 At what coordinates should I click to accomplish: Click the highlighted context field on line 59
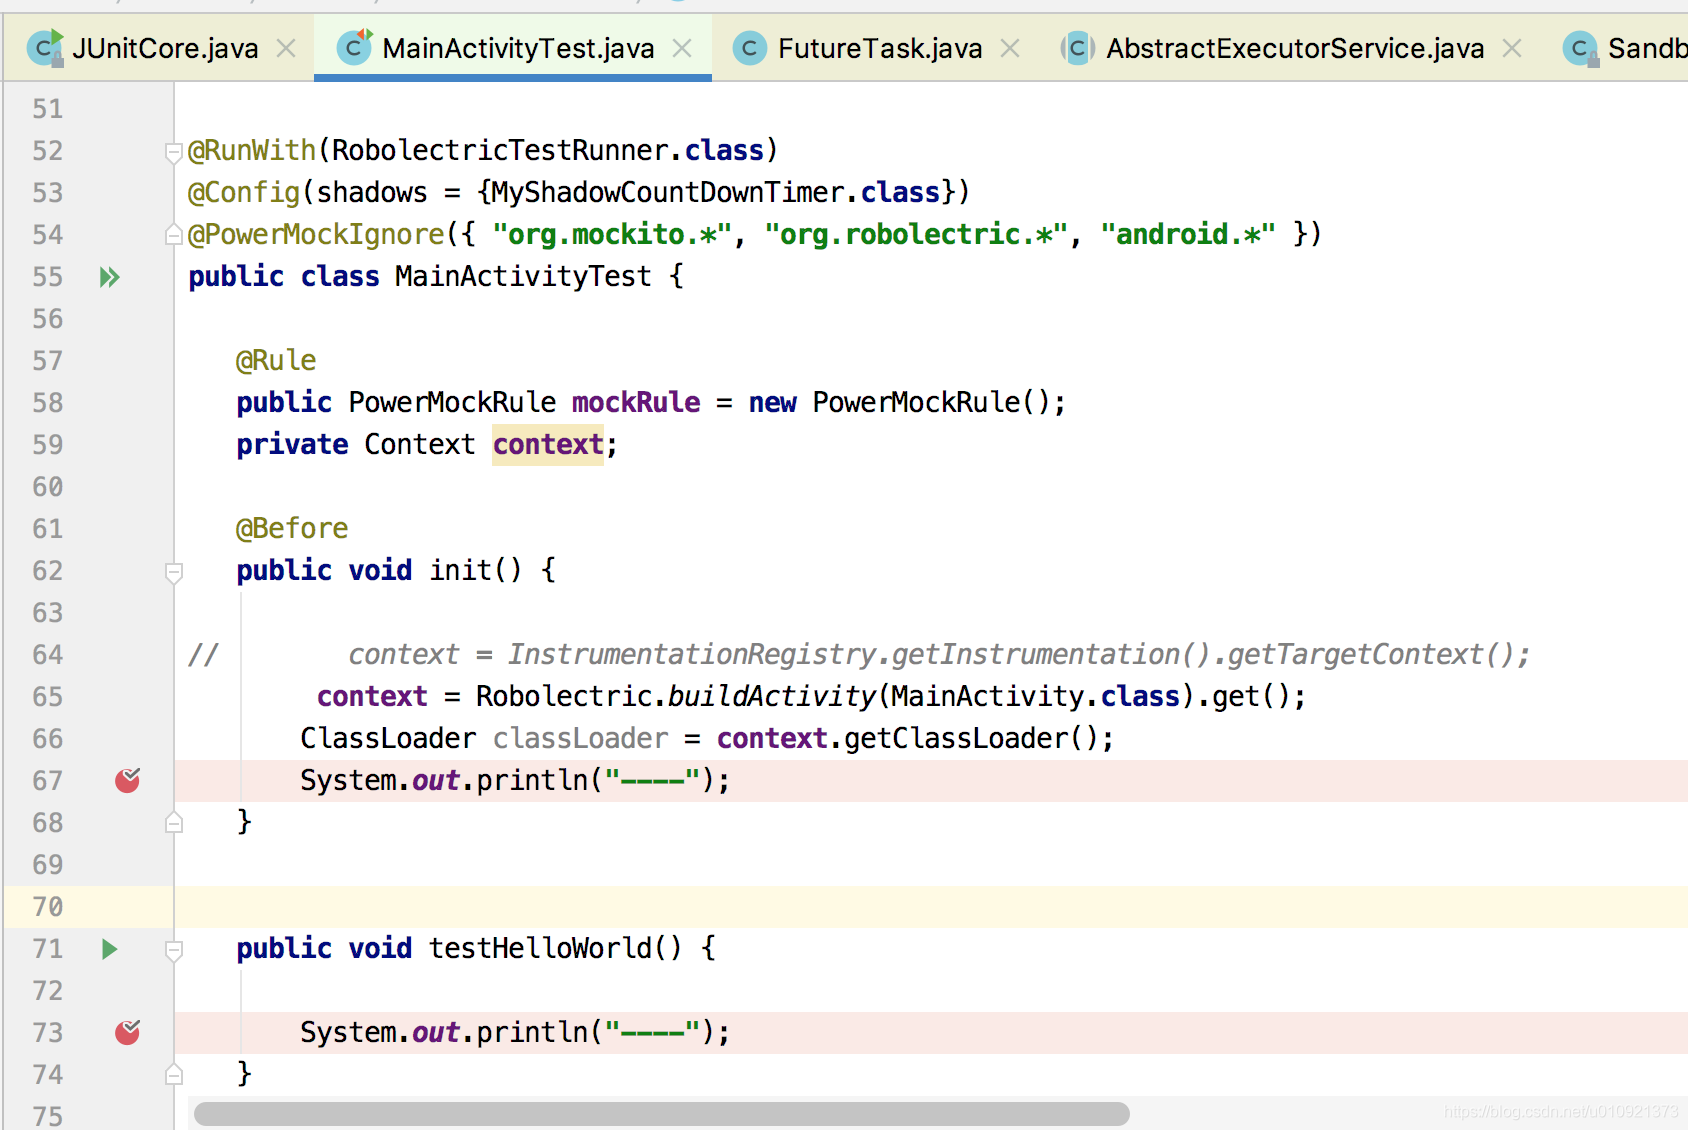point(548,444)
